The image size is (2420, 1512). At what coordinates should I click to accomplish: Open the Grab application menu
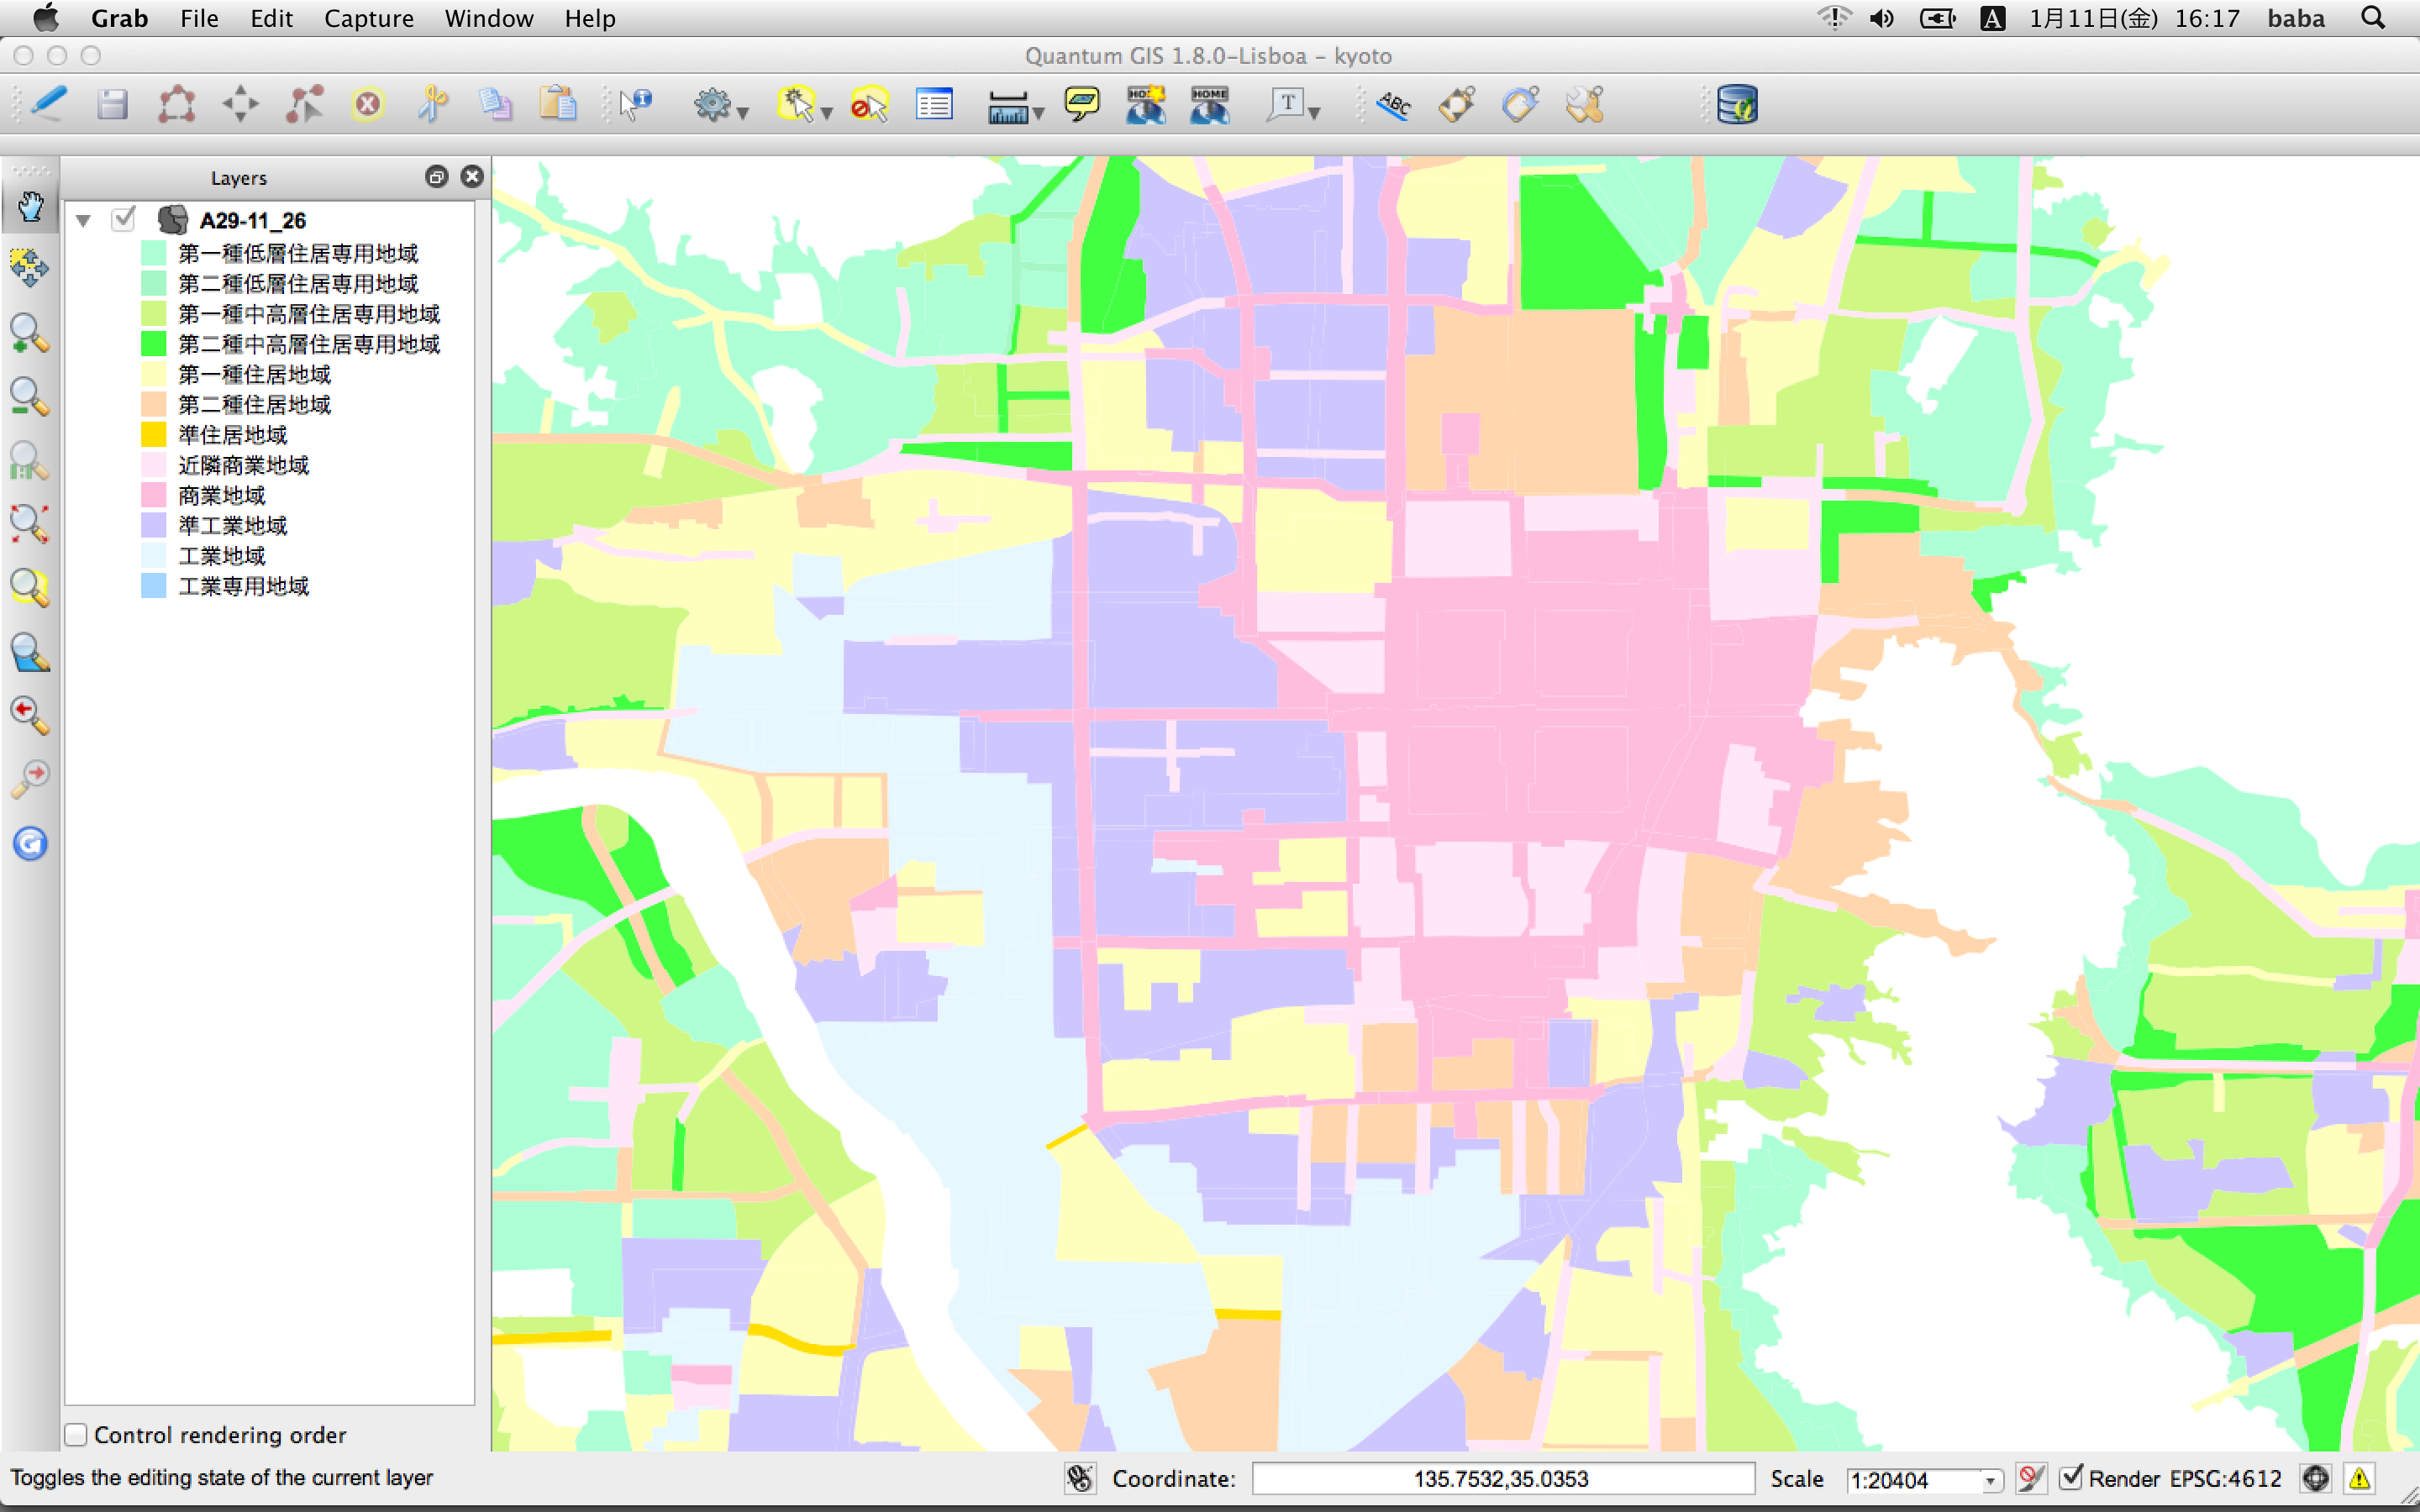pos(119,18)
